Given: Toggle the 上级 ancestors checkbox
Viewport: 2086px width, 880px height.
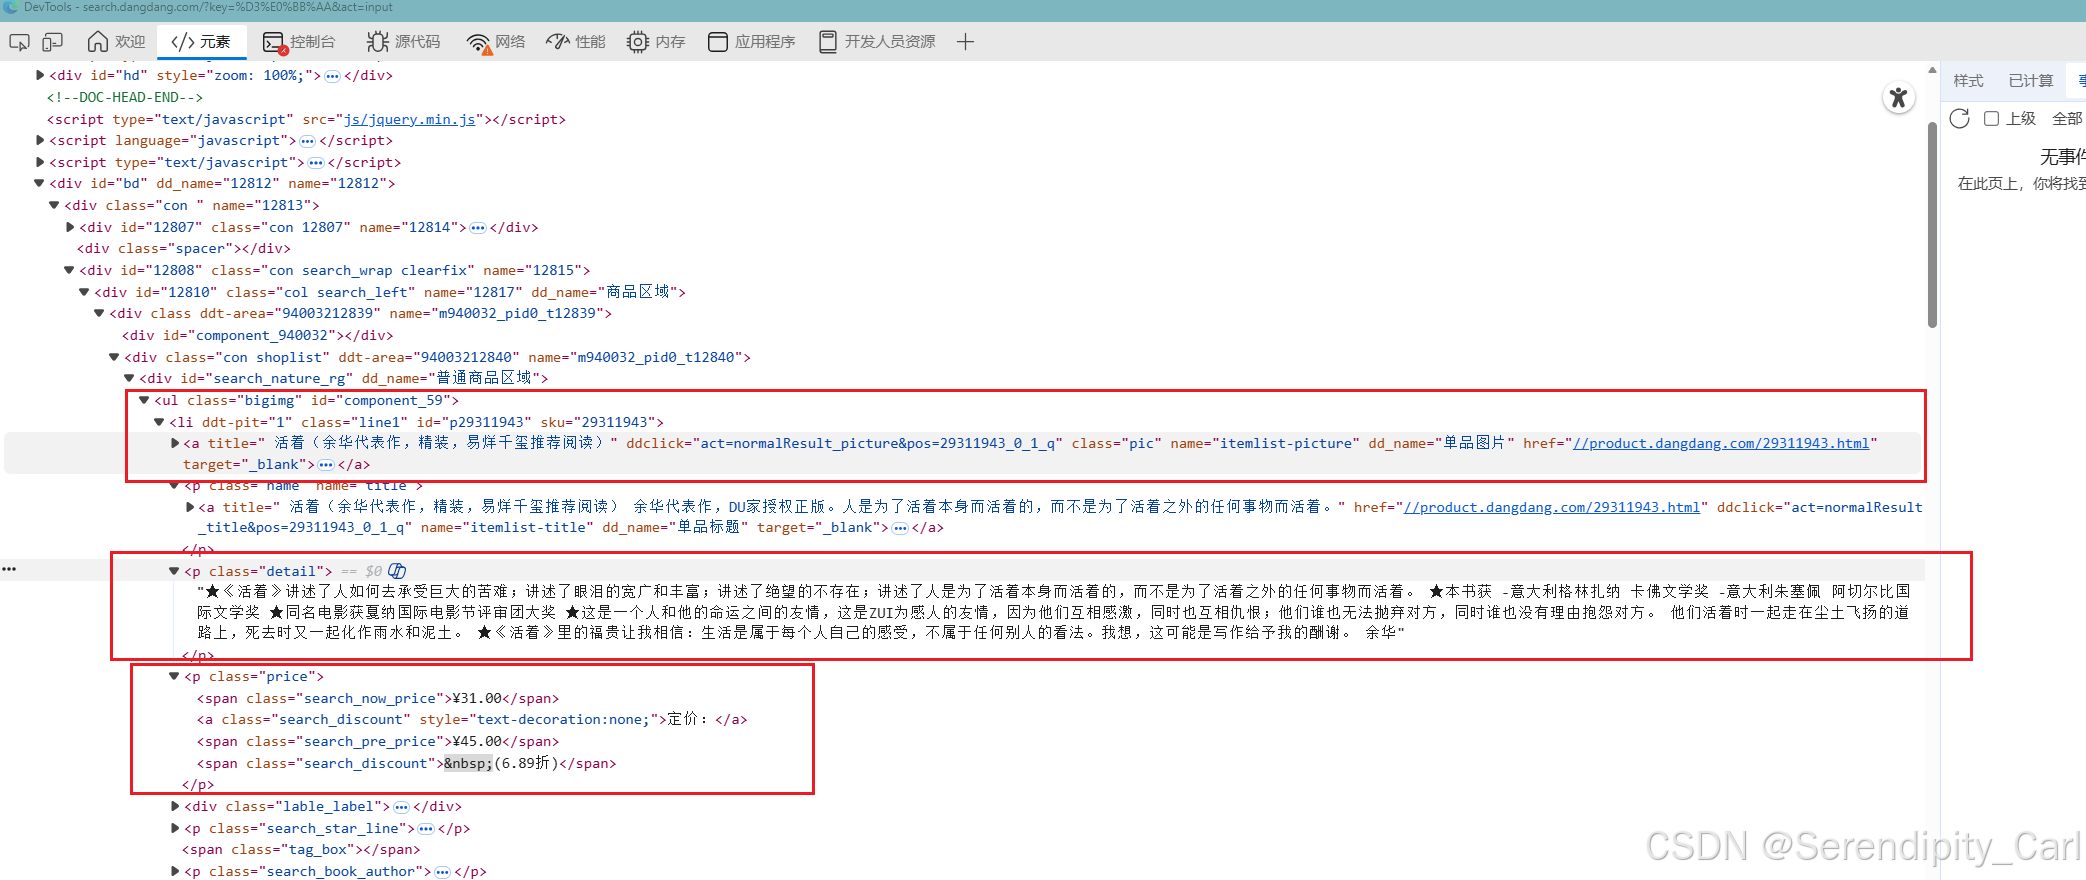Looking at the screenshot, I should (1991, 119).
